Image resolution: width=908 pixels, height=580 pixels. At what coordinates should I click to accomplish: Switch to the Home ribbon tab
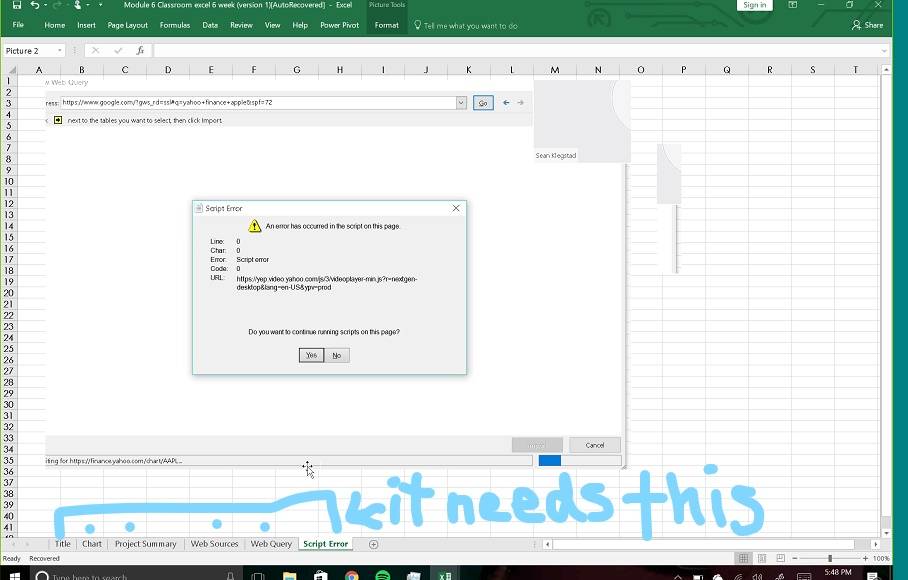click(x=54, y=25)
